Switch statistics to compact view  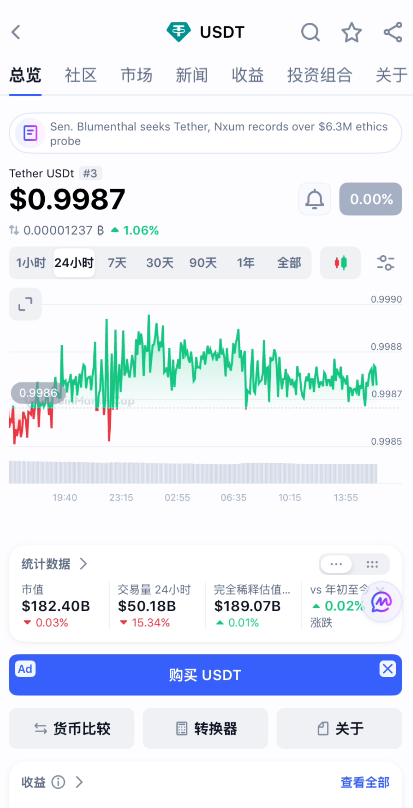(336, 564)
